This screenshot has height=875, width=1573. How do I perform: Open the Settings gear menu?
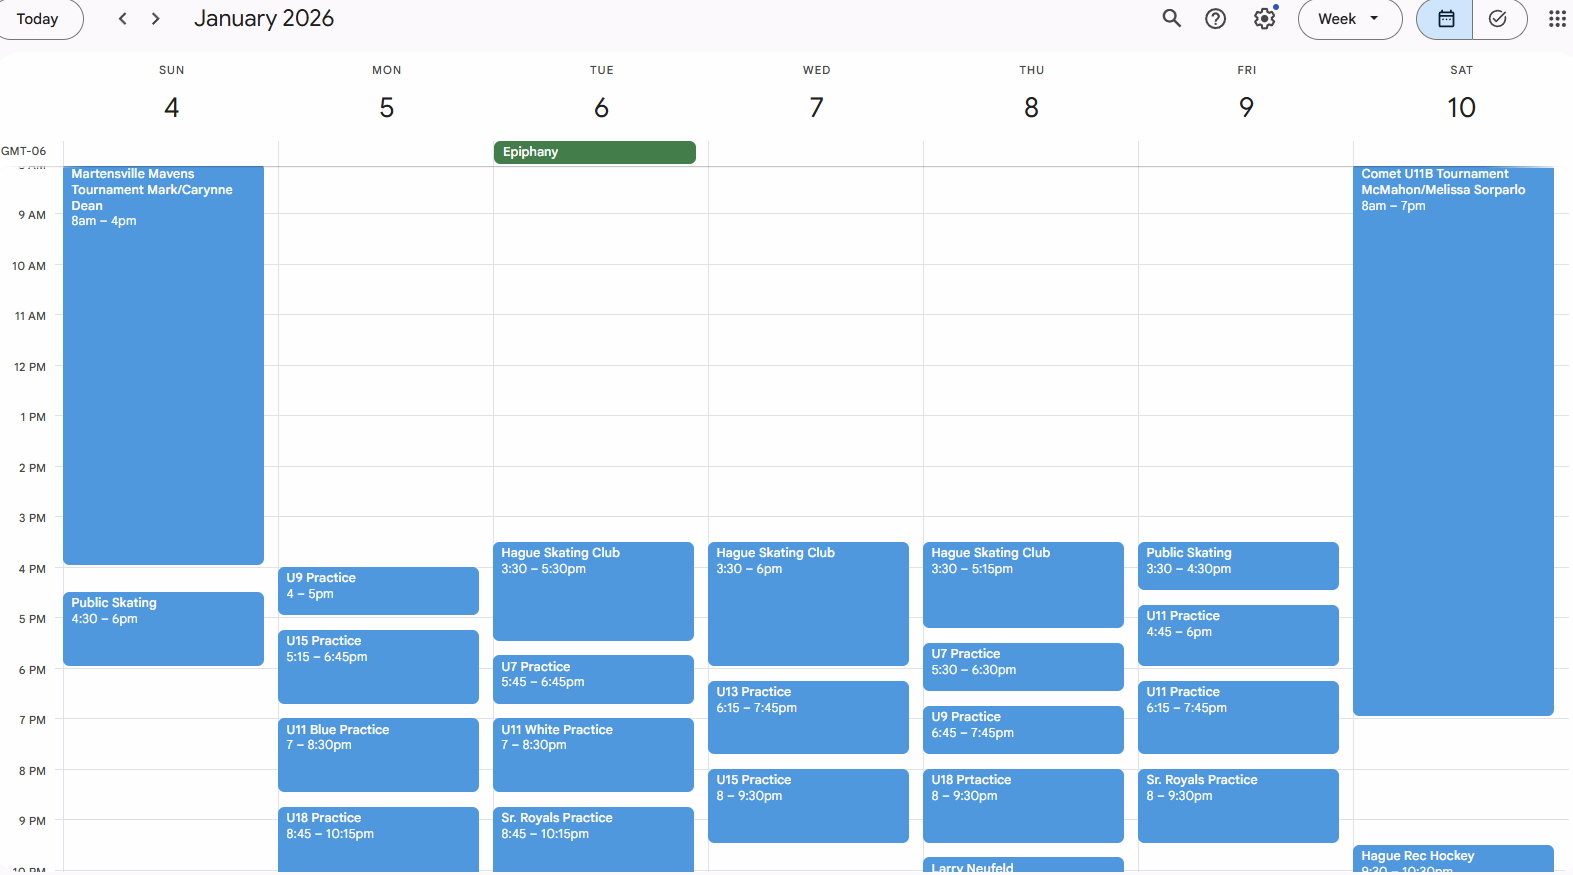(1264, 18)
